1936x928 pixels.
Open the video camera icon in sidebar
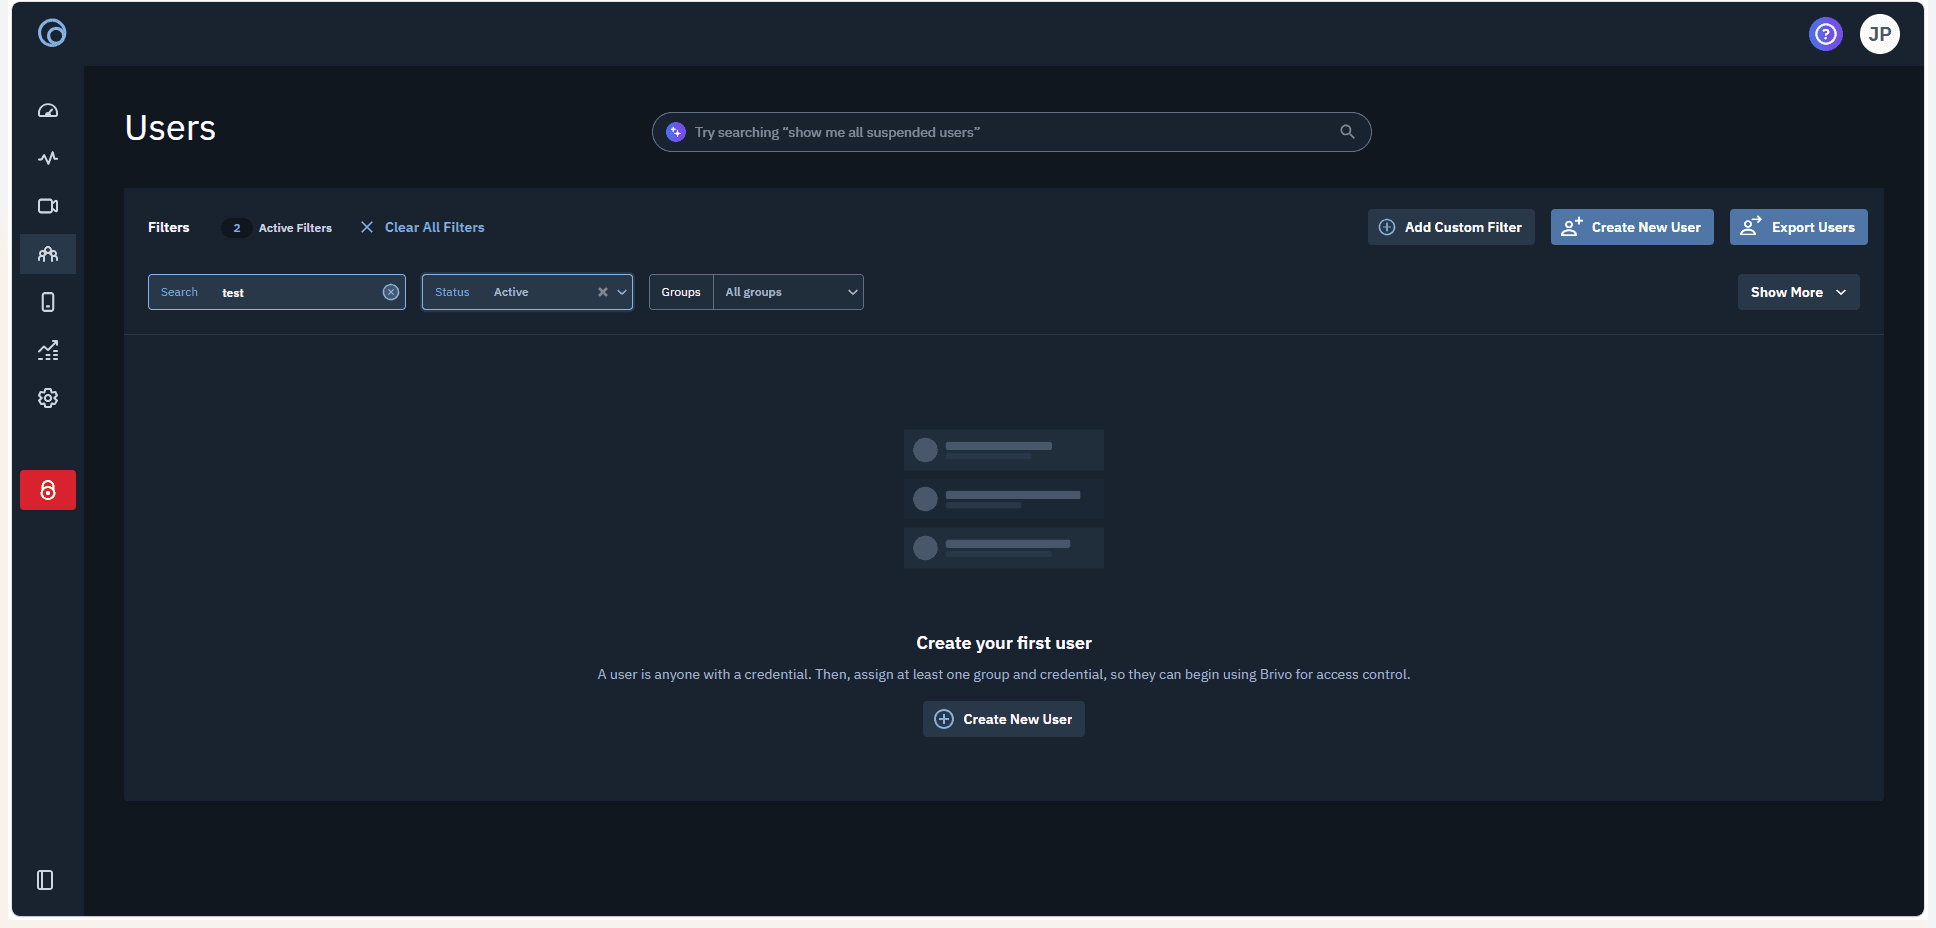coord(48,206)
